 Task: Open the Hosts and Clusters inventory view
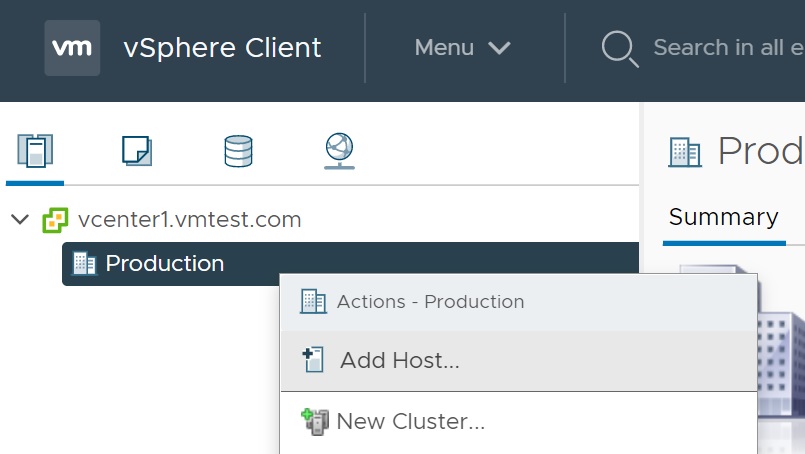pyautogui.click(x=35, y=151)
